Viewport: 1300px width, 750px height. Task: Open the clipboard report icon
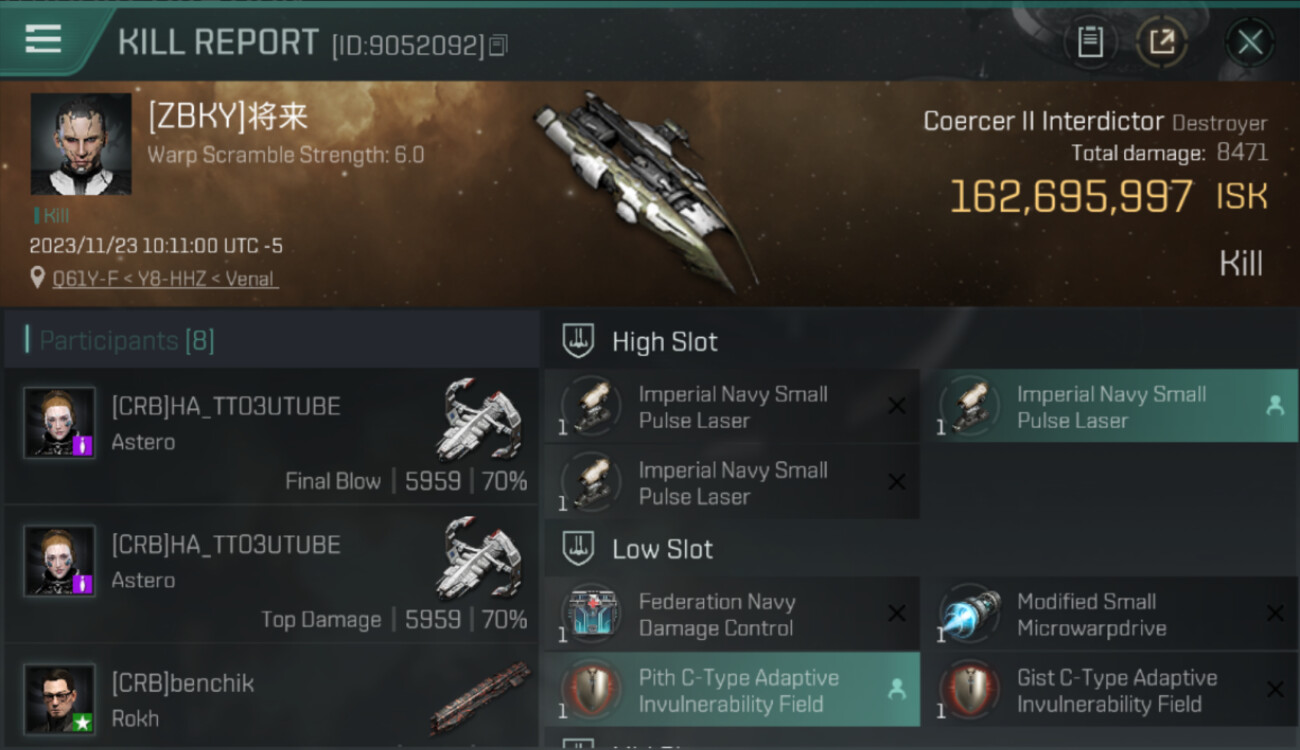tap(1090, 42)
